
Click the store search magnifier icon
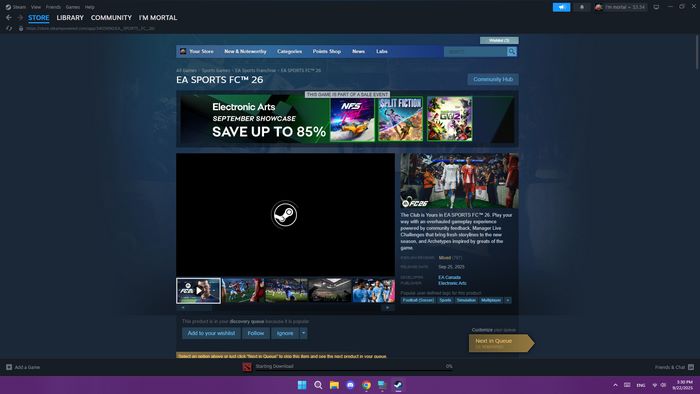[x=512, y=52]
